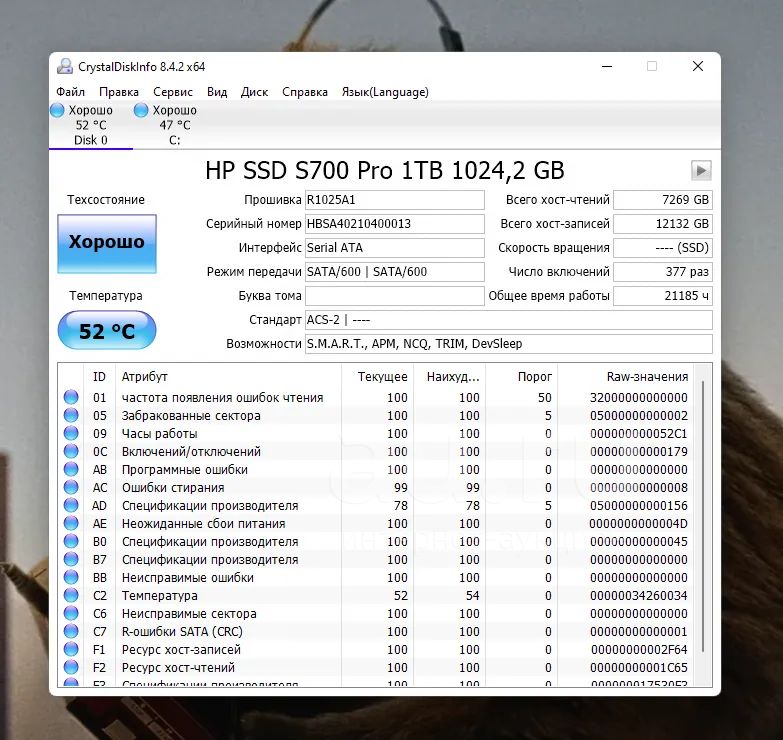Viewport: 783px width, 740px height.
Task: Click status icon of attribute AC row
Action: point(71,487)
